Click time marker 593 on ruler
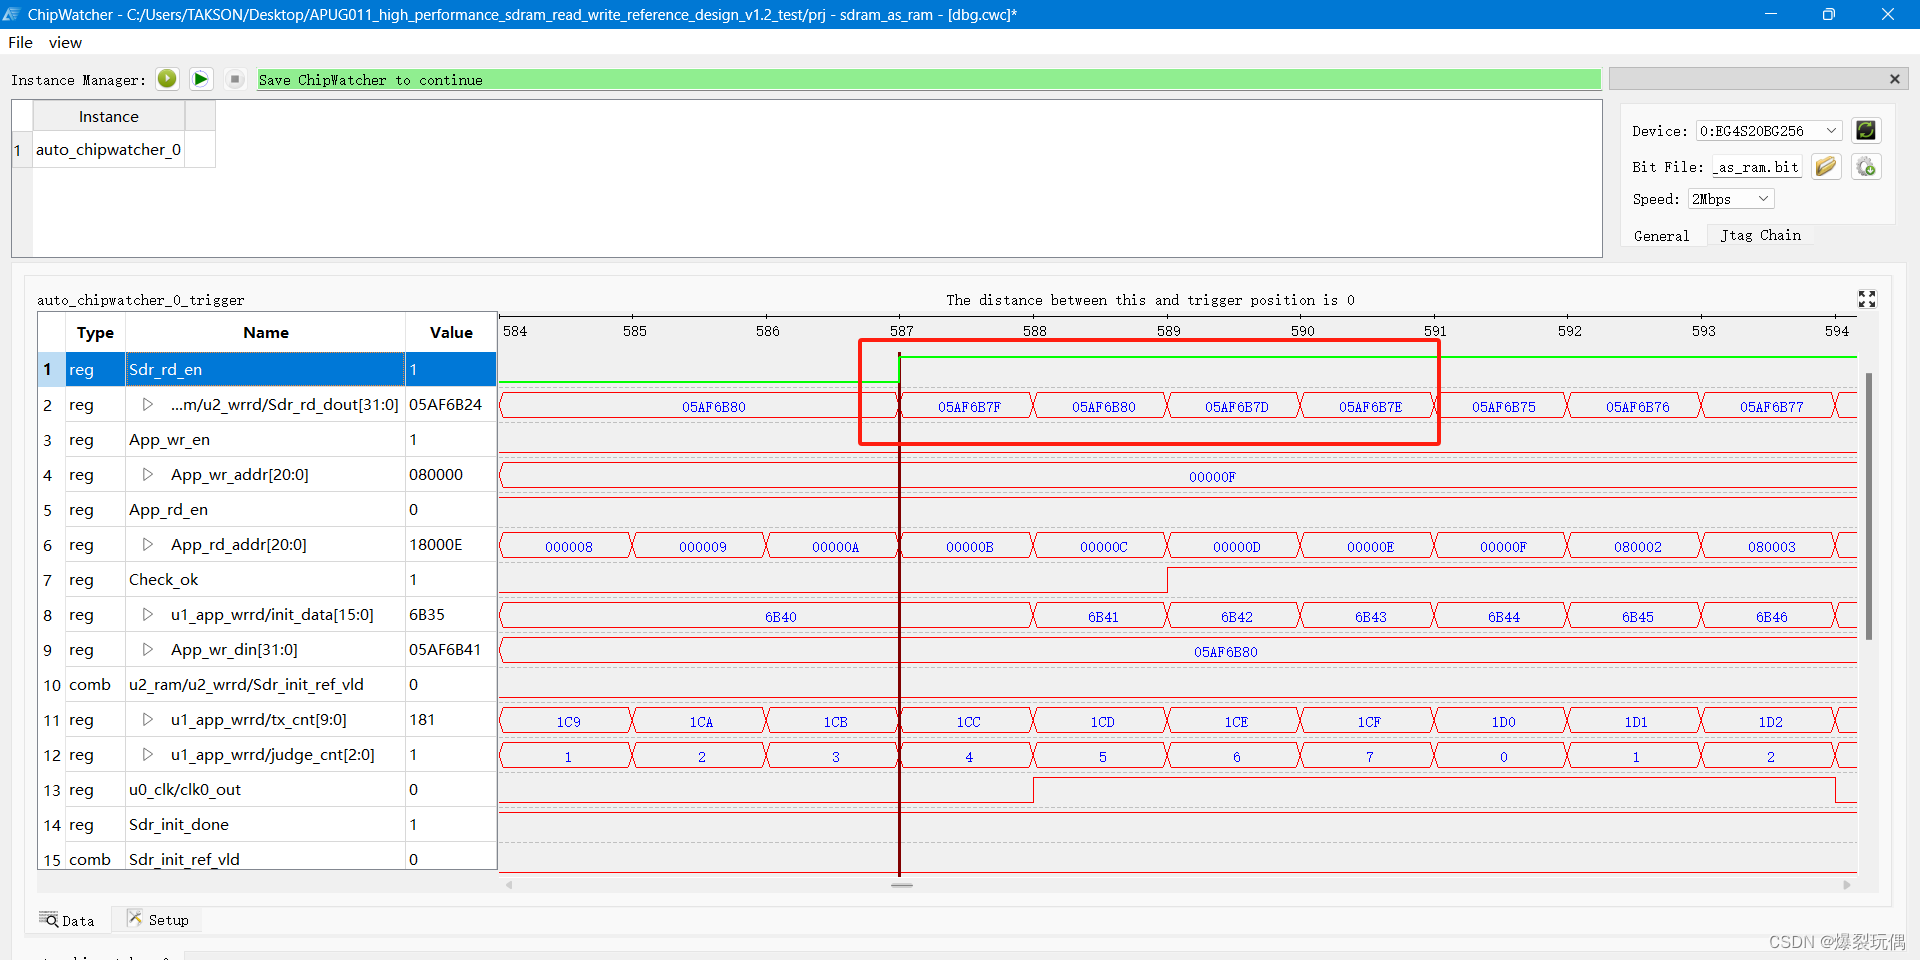1920x960 pixels. 1703,331
